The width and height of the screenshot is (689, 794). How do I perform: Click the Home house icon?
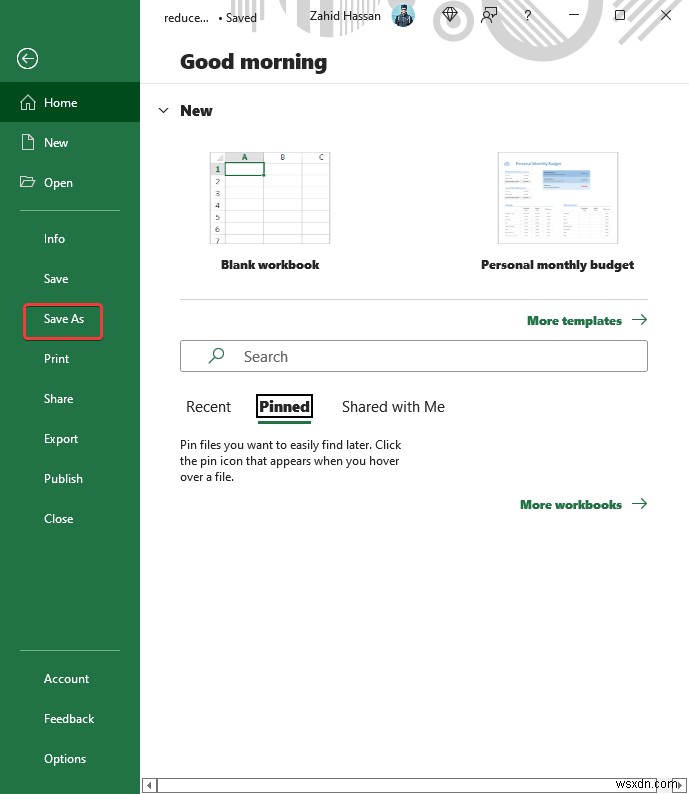[27, 103]
